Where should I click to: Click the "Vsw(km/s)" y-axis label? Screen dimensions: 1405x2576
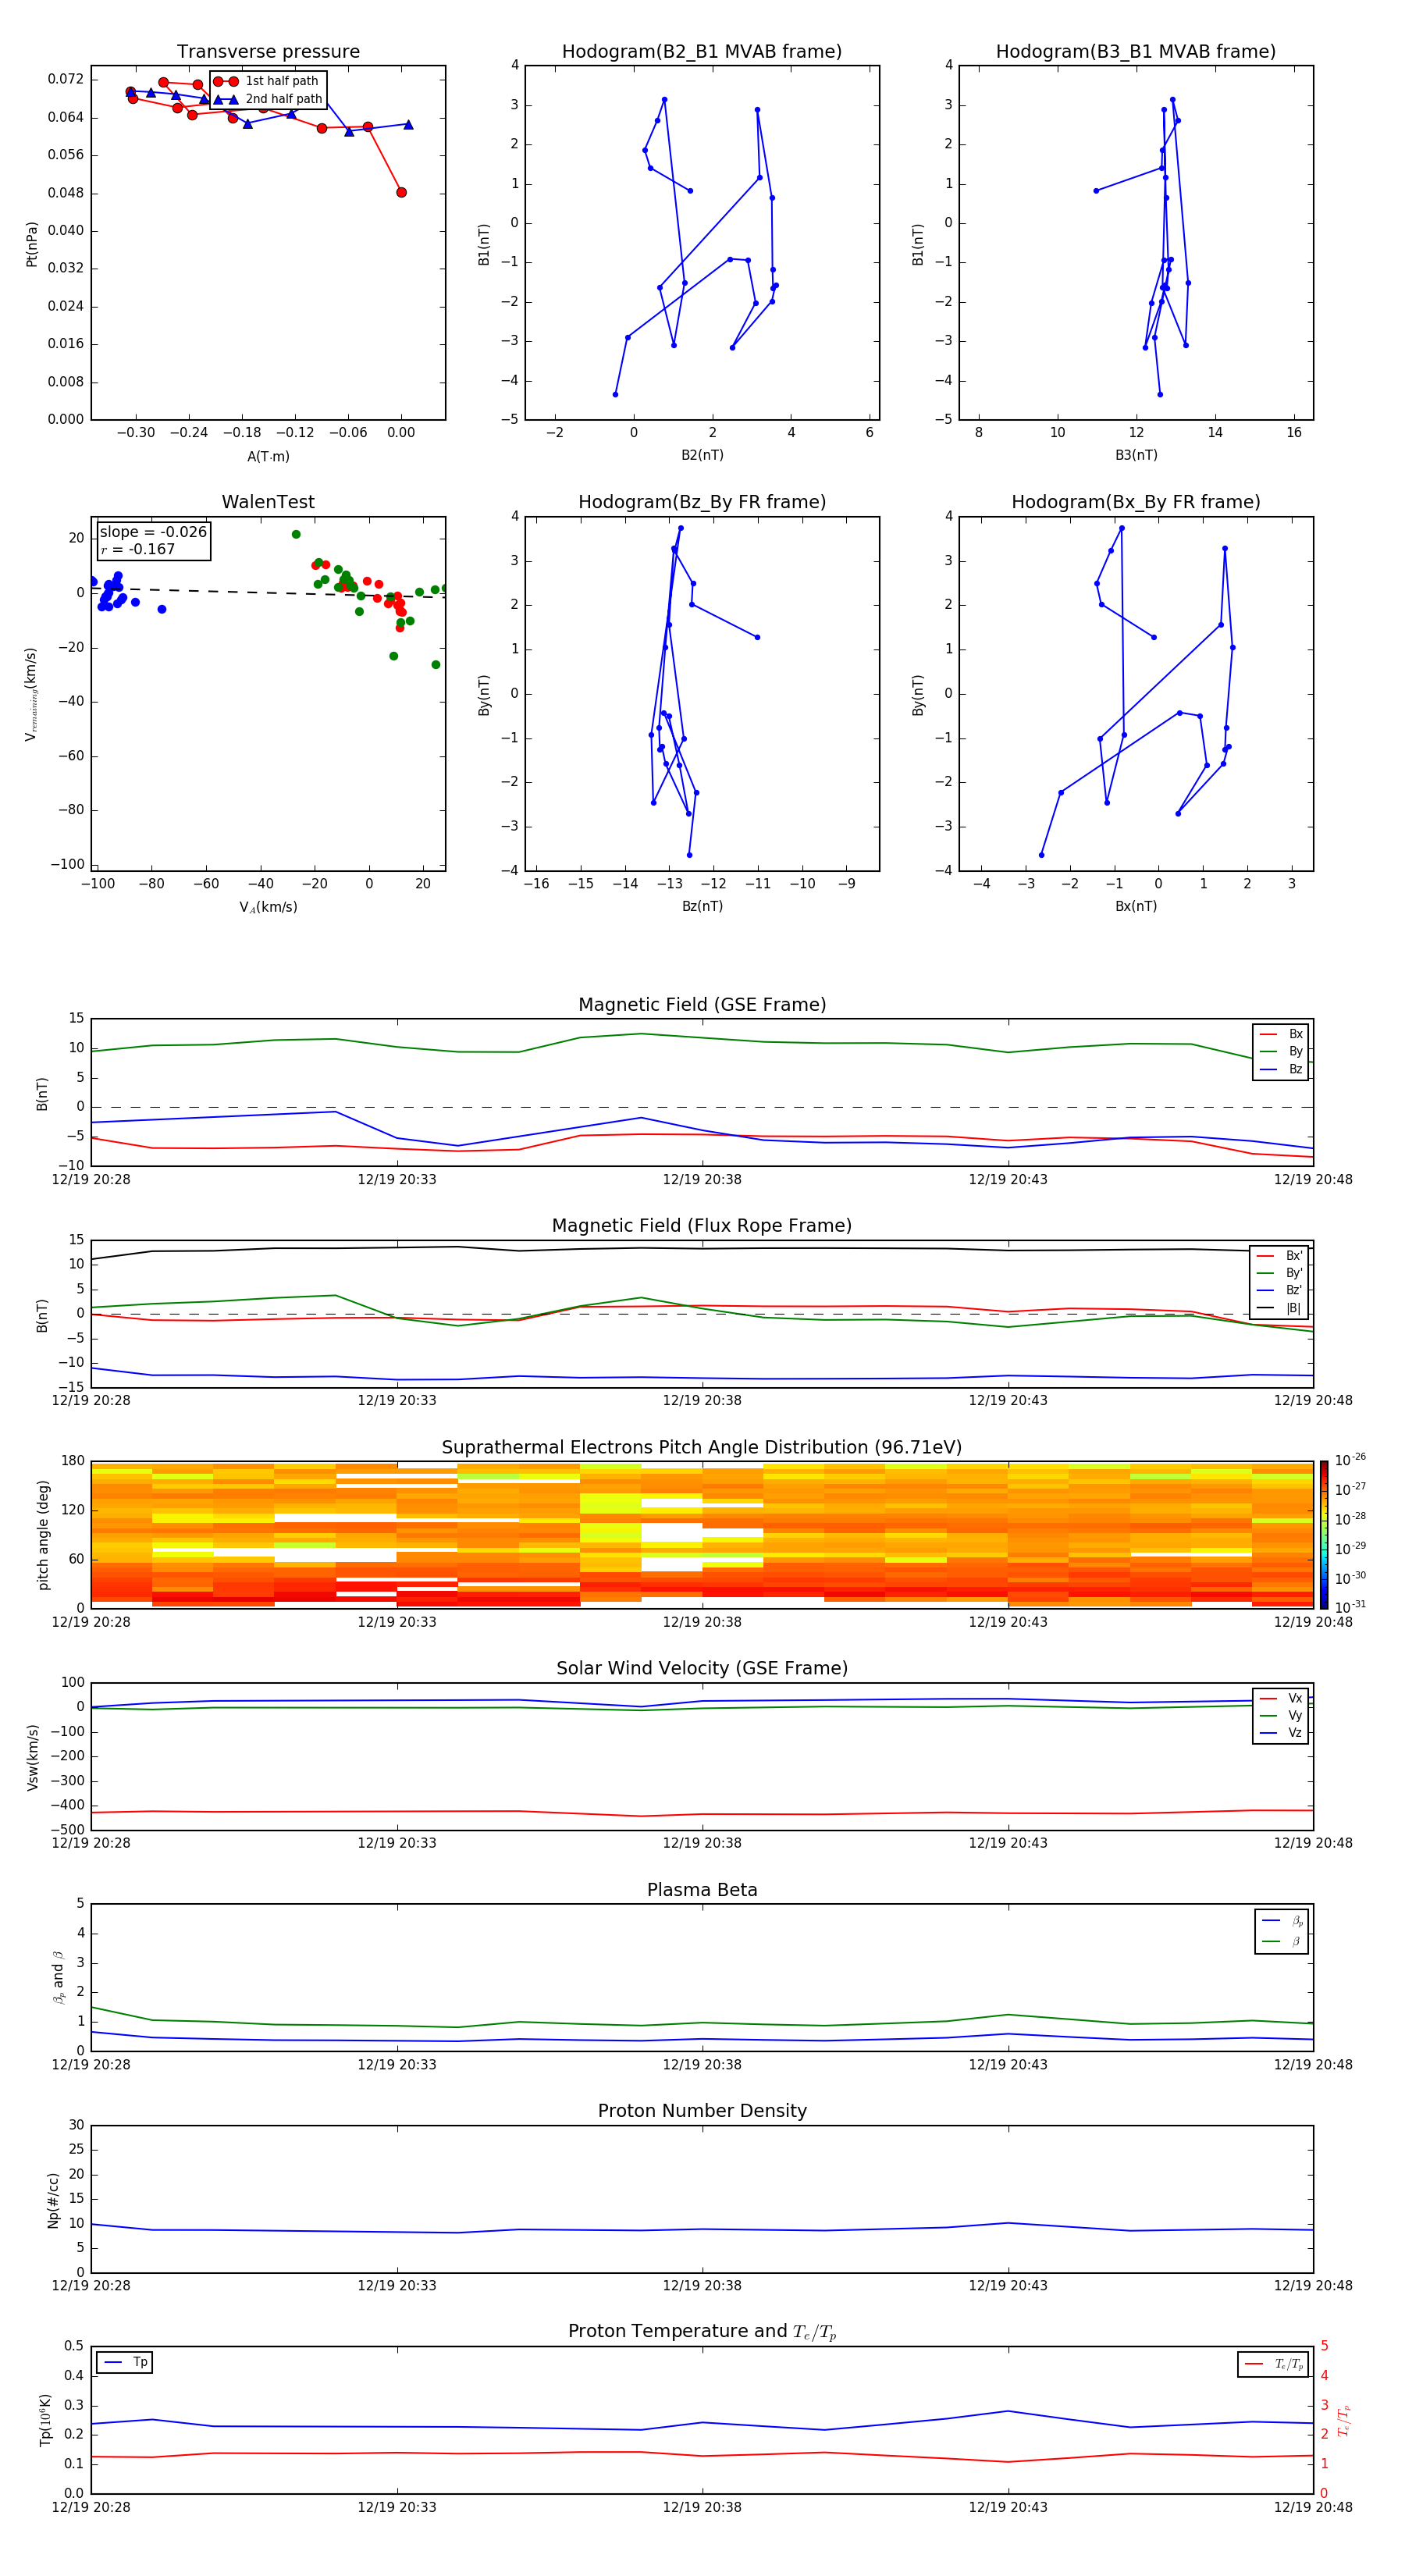click(33, 1757)
